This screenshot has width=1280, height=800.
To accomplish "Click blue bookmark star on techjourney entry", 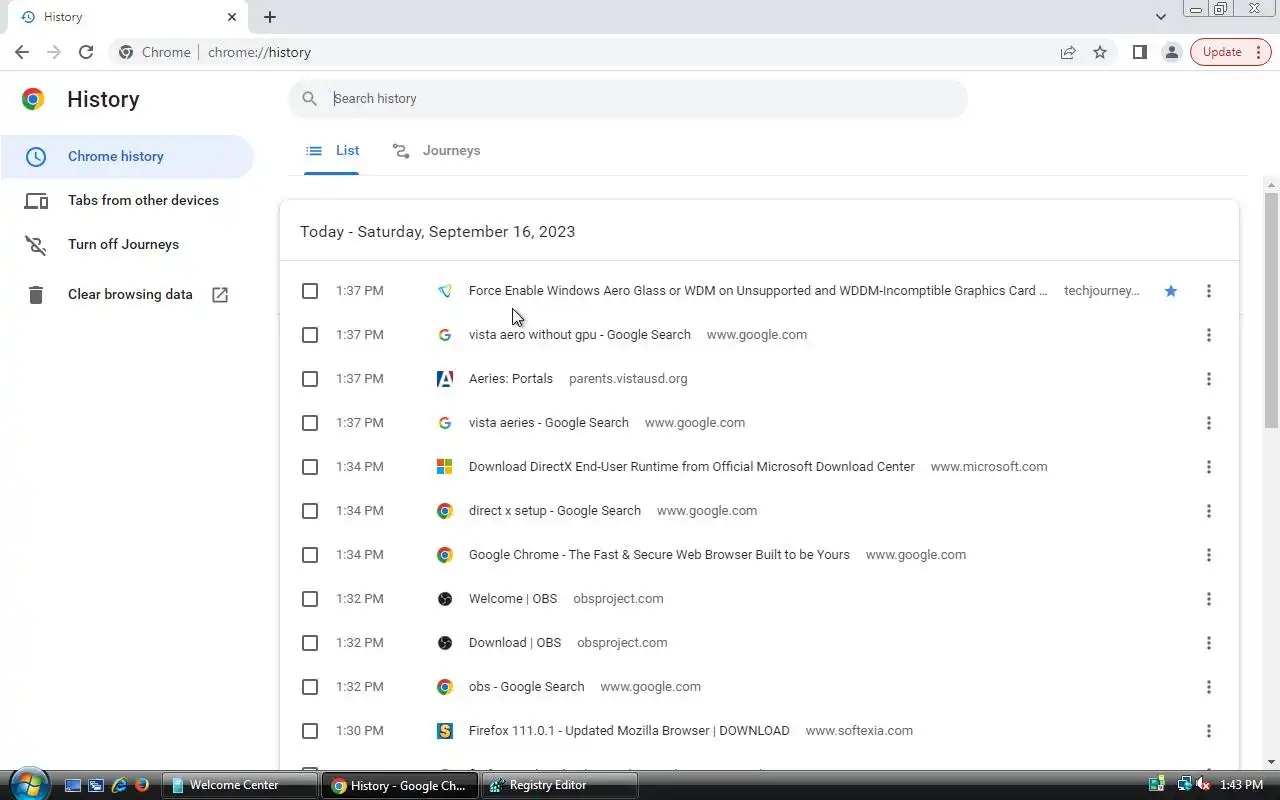I will pos(1171,291).
